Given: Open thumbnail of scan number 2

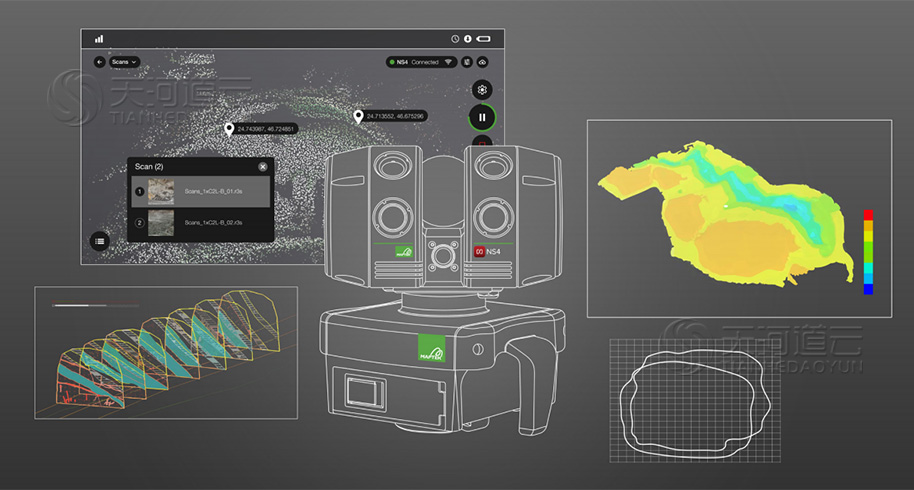Looking at the screenshot, I should click(161, 223).
